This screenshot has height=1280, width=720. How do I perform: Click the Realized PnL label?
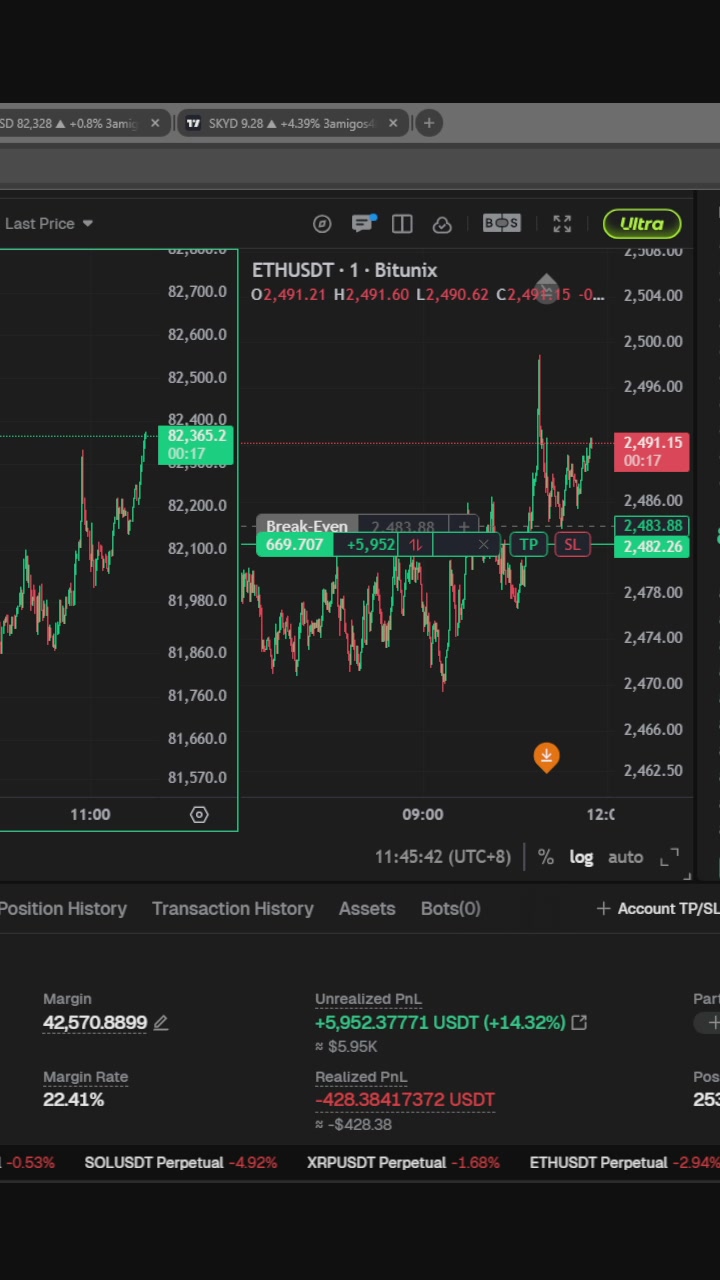click(361, 1077)
